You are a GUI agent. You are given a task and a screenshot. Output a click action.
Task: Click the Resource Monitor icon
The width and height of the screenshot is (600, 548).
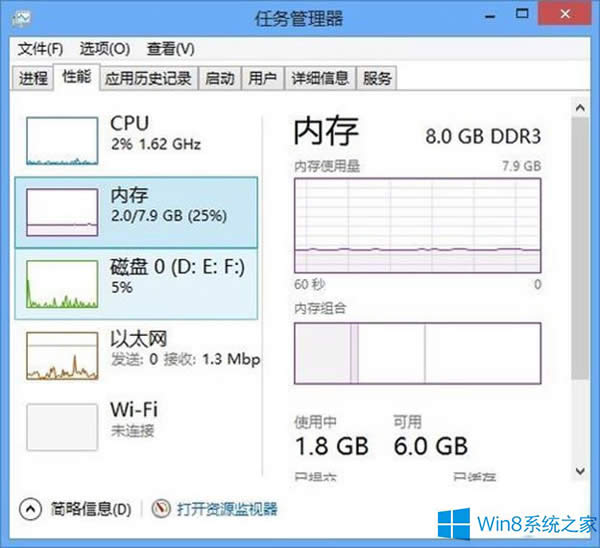click(x=162, y=508)
